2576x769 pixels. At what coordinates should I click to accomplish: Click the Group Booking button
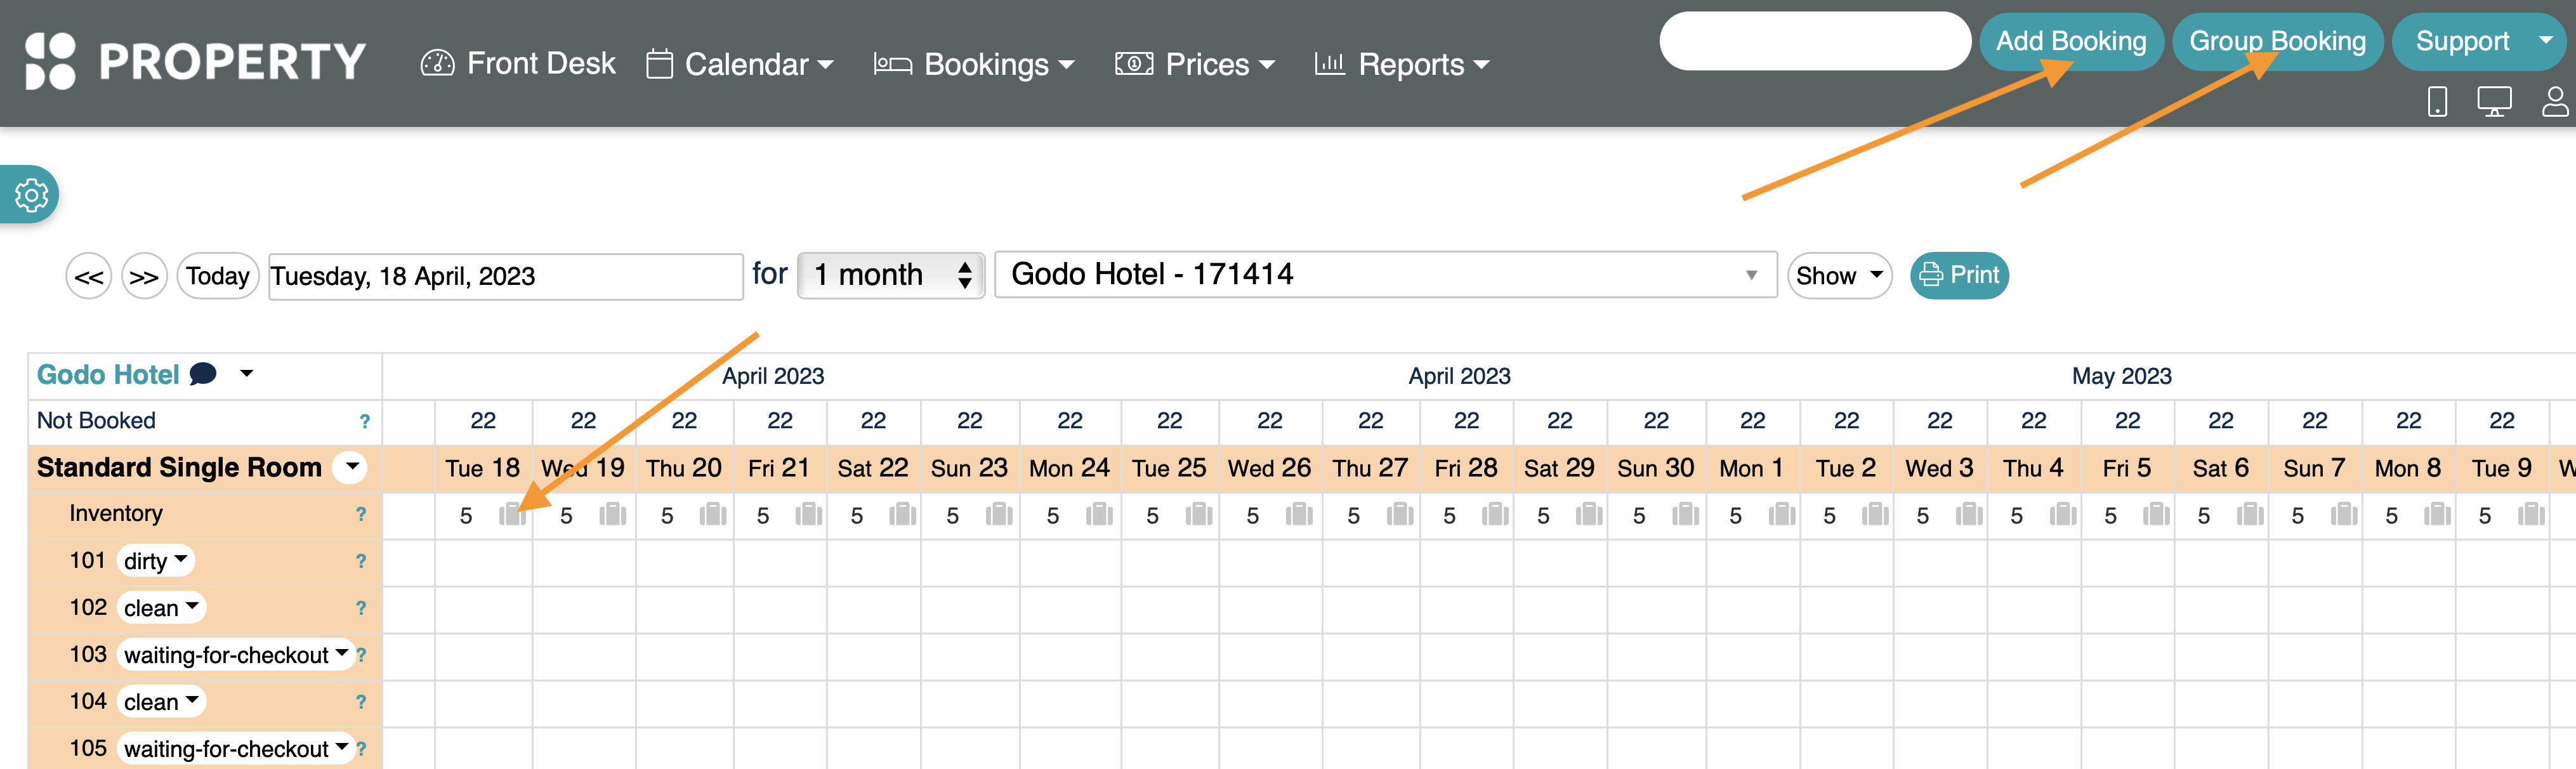(2277, 41)
